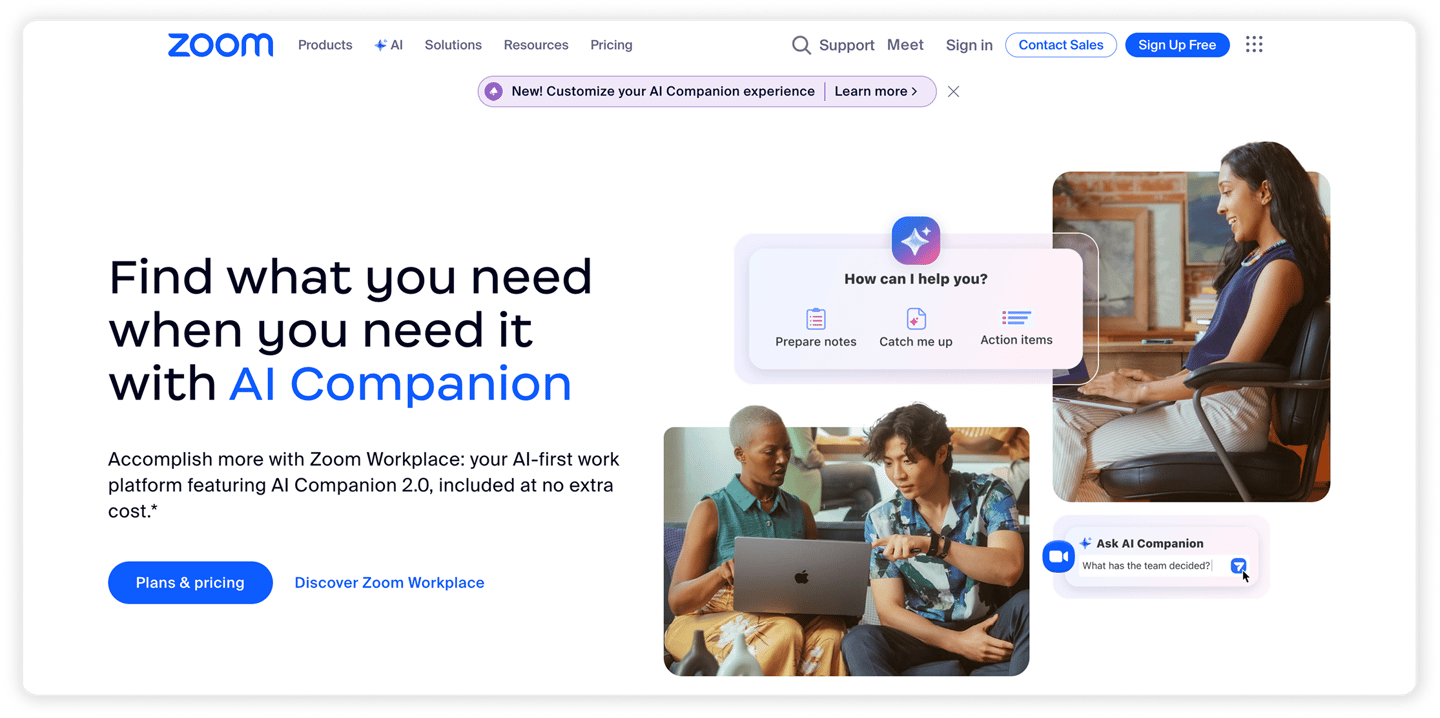Image resolution: width=1440 pixels, height=718 pixels.
Task: Go to Pricing page
Action: [x=611, y=45]
